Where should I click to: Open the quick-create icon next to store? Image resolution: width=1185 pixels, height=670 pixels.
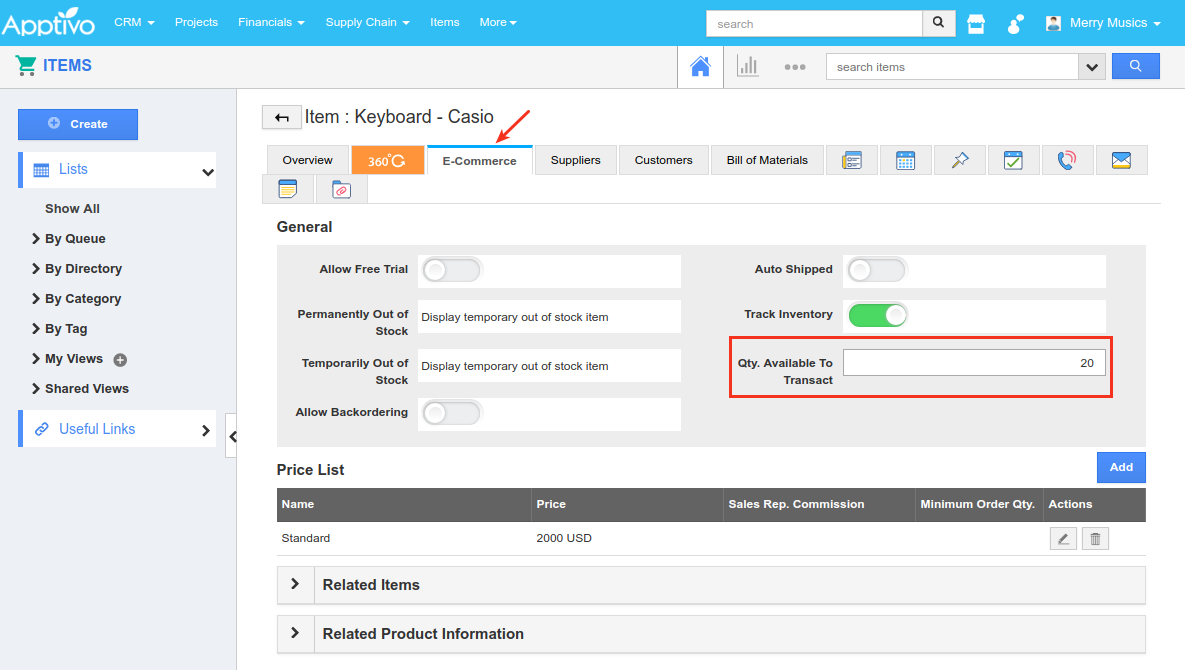(x=1015, y=23)
